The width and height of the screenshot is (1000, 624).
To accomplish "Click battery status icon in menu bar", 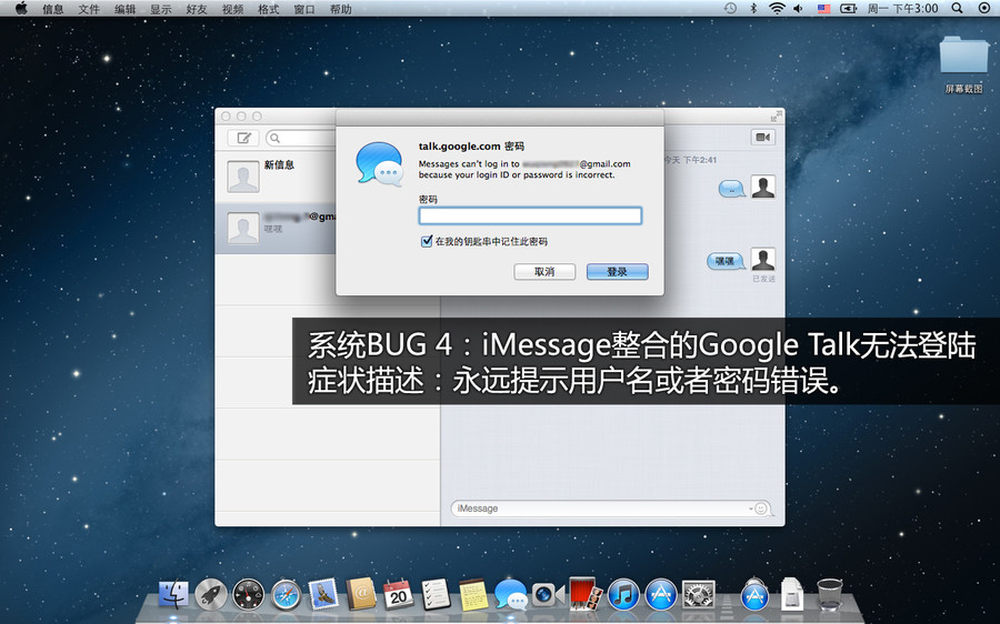I will (x=848, y=8).
